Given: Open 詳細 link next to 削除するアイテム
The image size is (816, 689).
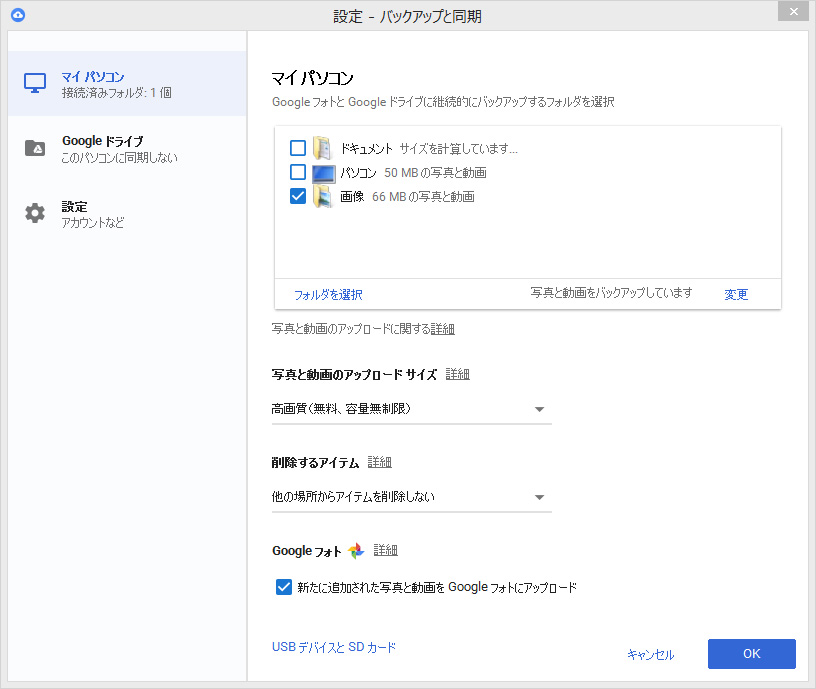Looking at the screenshot, I should [x=380, y=462].
